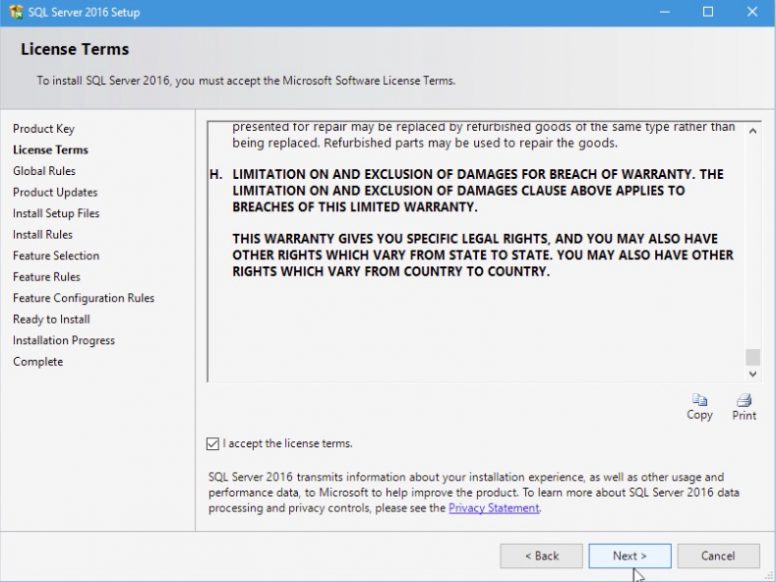Click the section H limitation heading text
Screen dimensions: 776x582
[x=478, y=191]
